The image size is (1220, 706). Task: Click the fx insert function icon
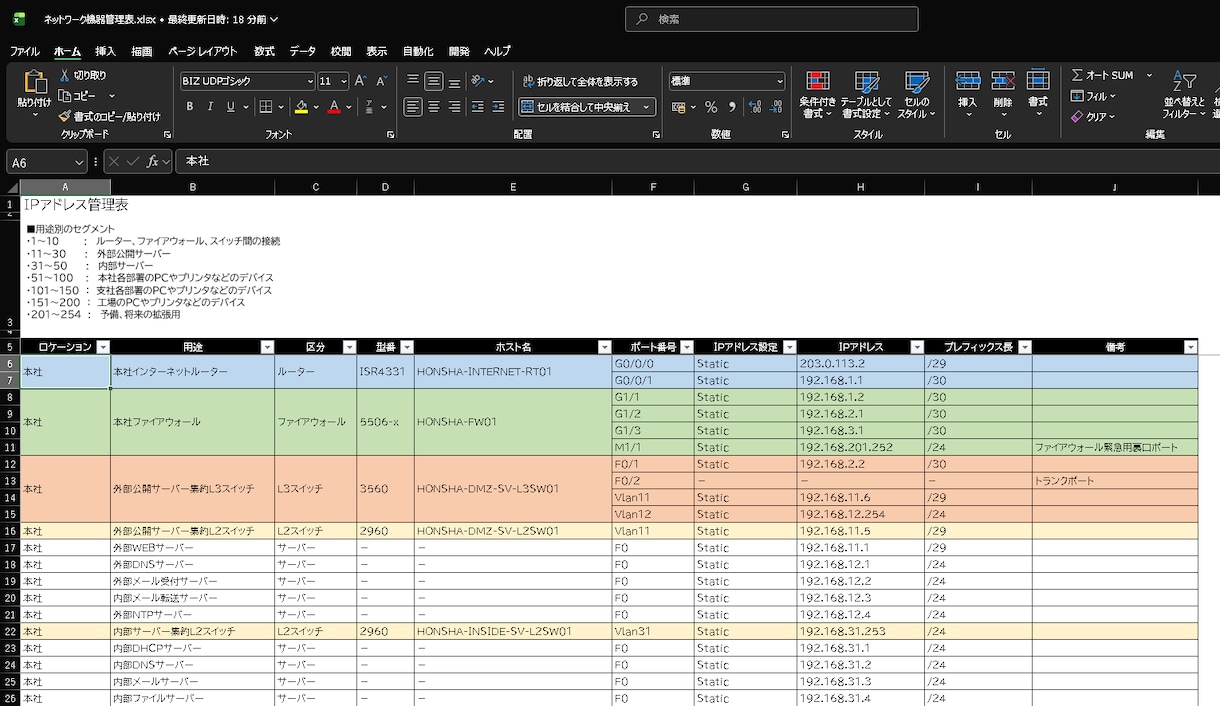pos(153,161)
